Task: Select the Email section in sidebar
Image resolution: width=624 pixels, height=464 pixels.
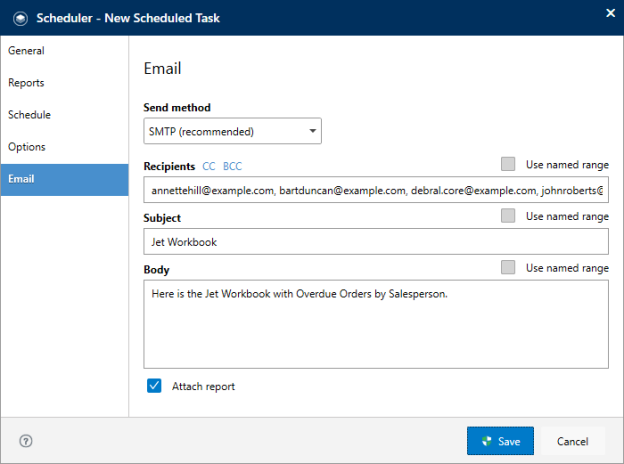Action: pyautogui.click(x=64, y=179)
